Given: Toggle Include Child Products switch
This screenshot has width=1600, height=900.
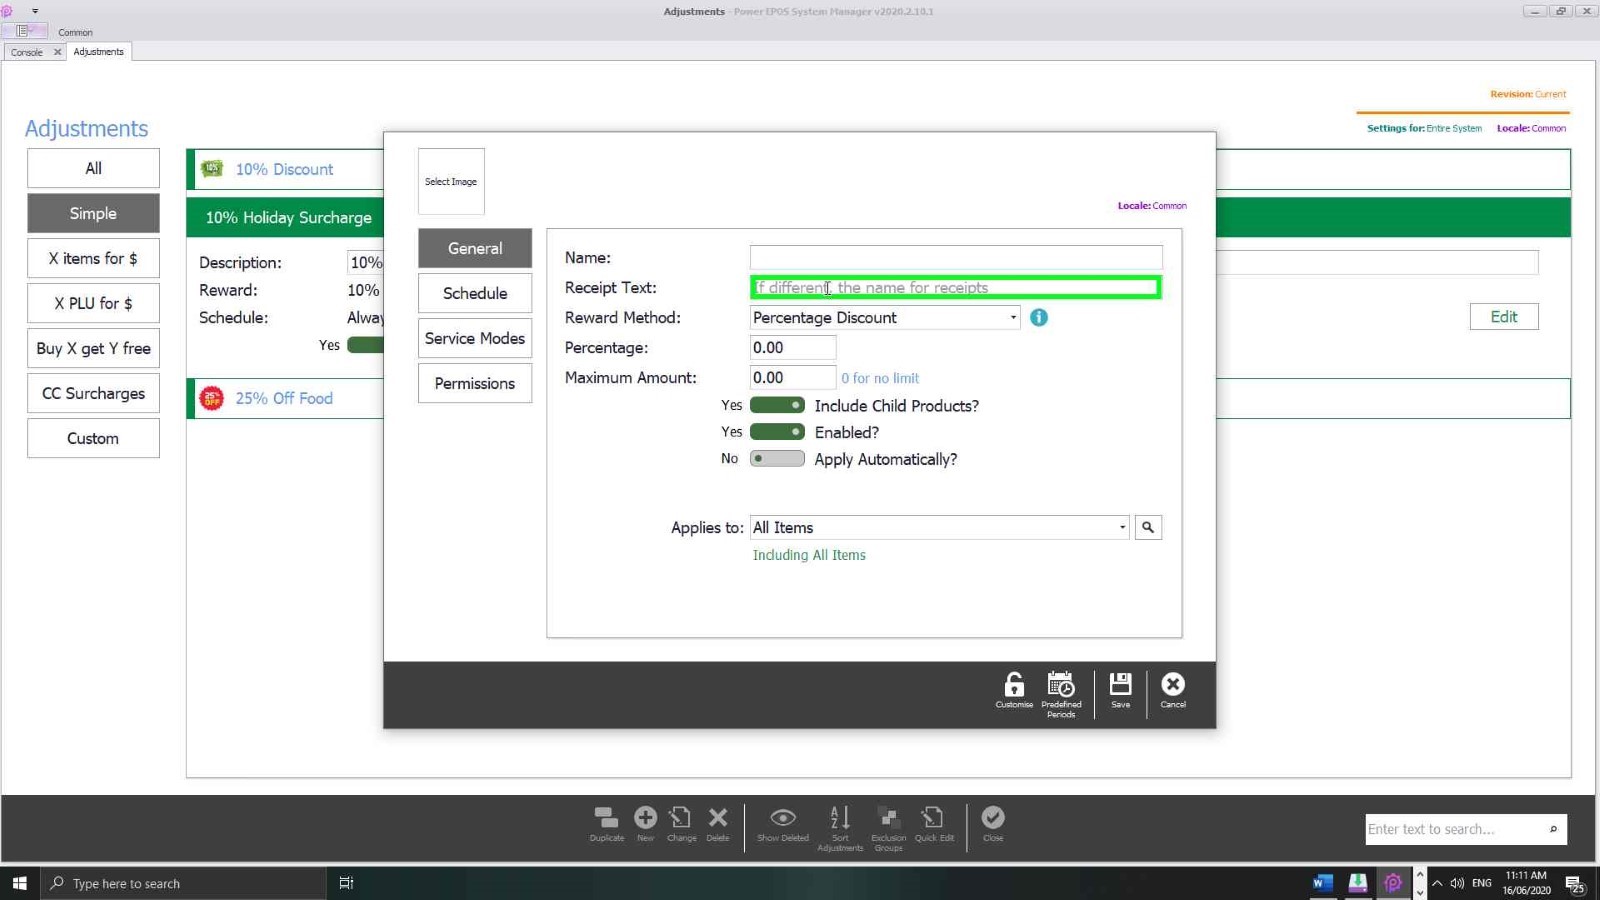Looking at the screenshot, I should pyautogui.click(x=777, y=405).
